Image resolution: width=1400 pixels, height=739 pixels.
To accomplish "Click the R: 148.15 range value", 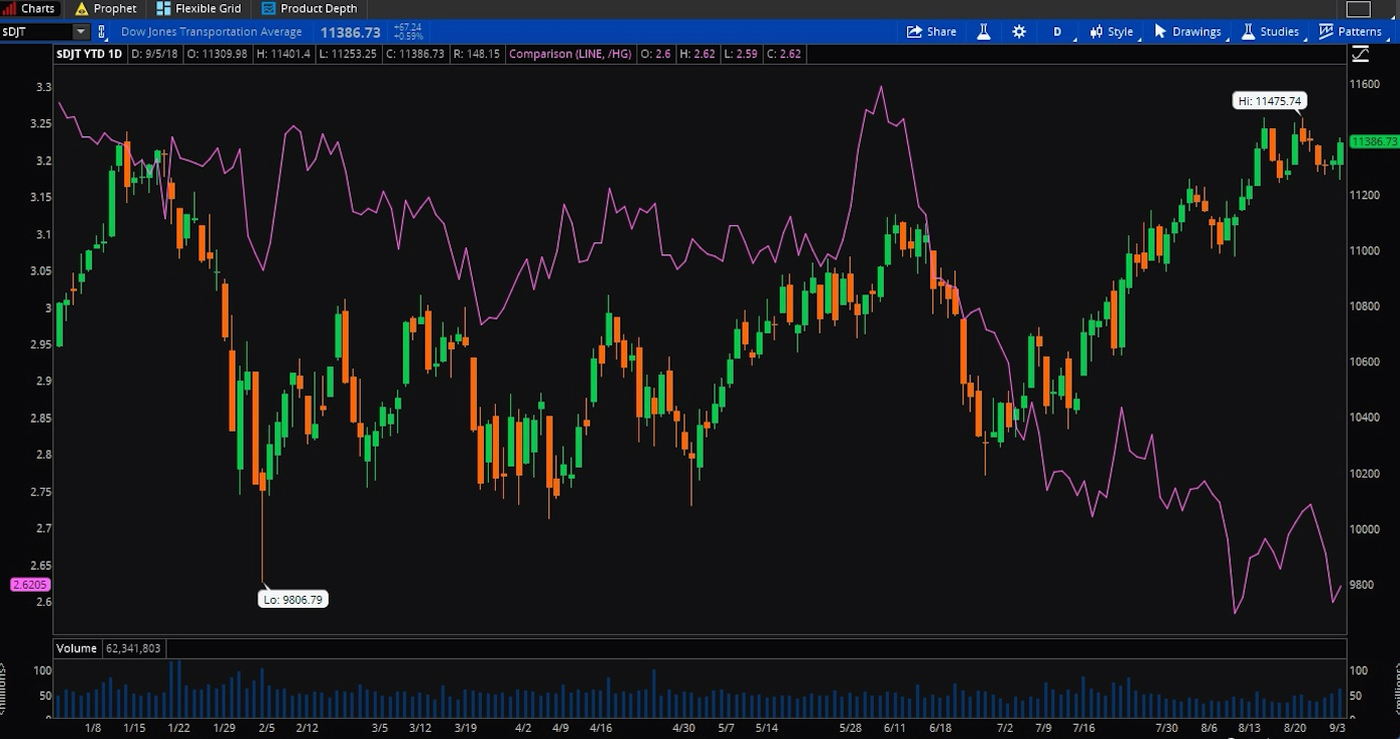I will pos(477,53).
